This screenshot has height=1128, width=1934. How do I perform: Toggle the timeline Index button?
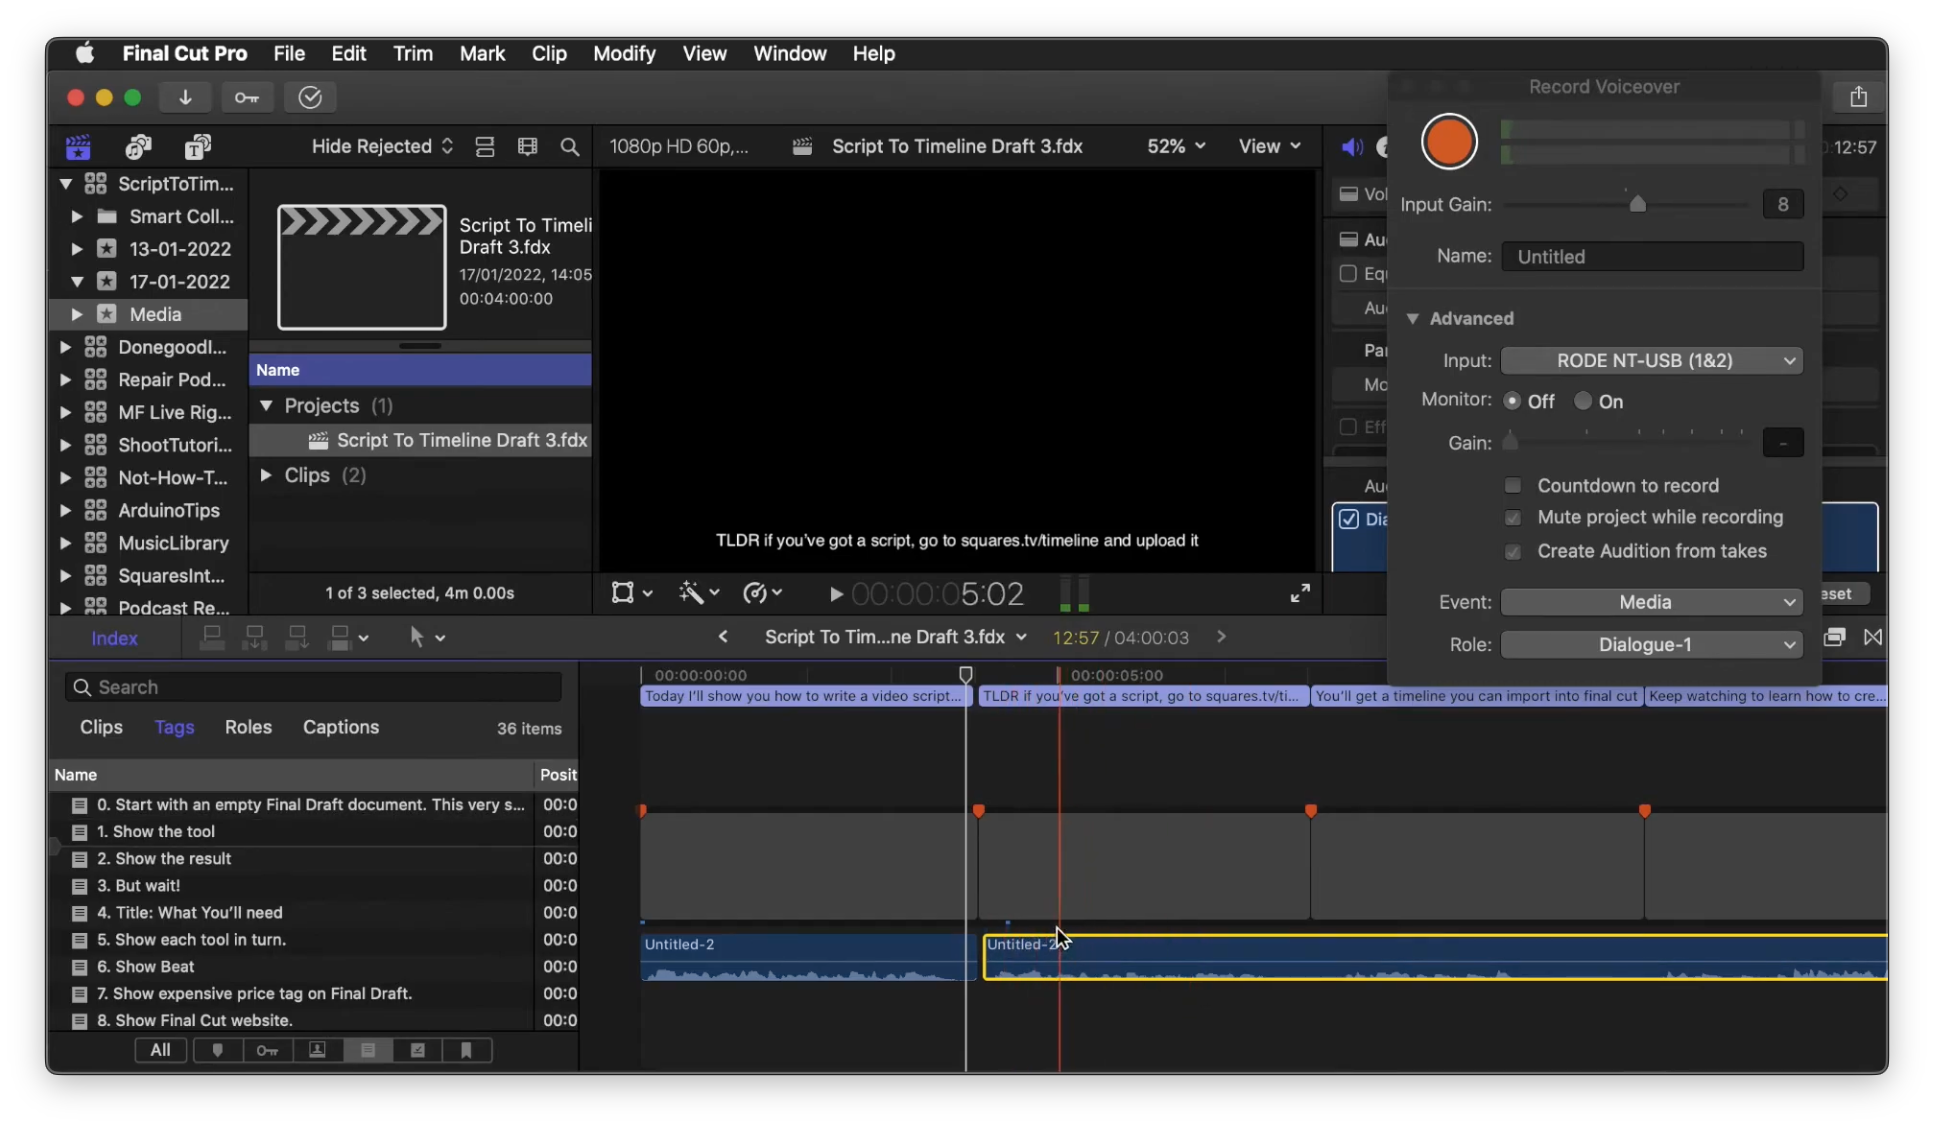tap(114, 639)
